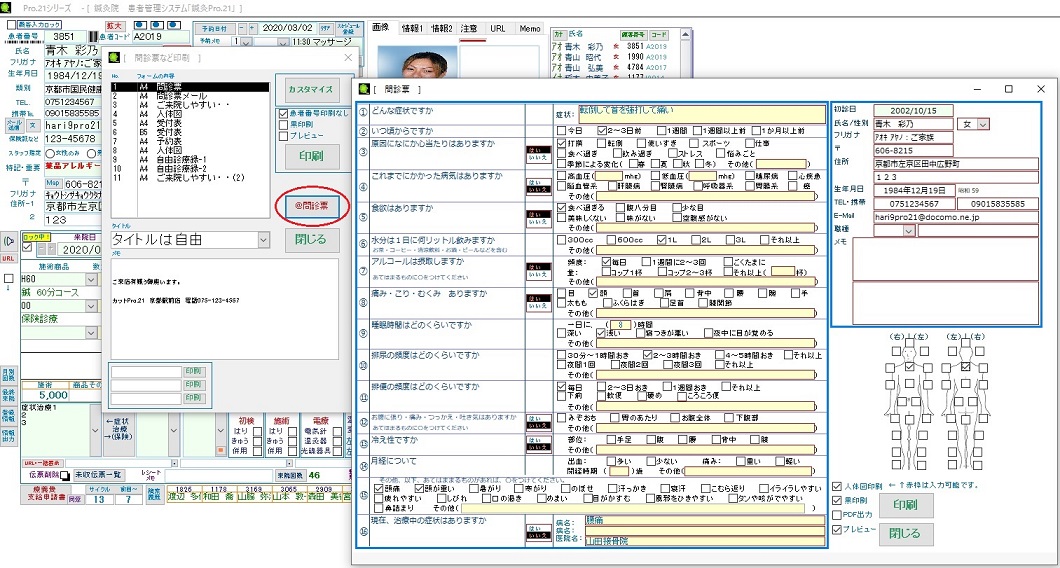Click the 伝票削除 delete slip icon

[x=65, y=475]
